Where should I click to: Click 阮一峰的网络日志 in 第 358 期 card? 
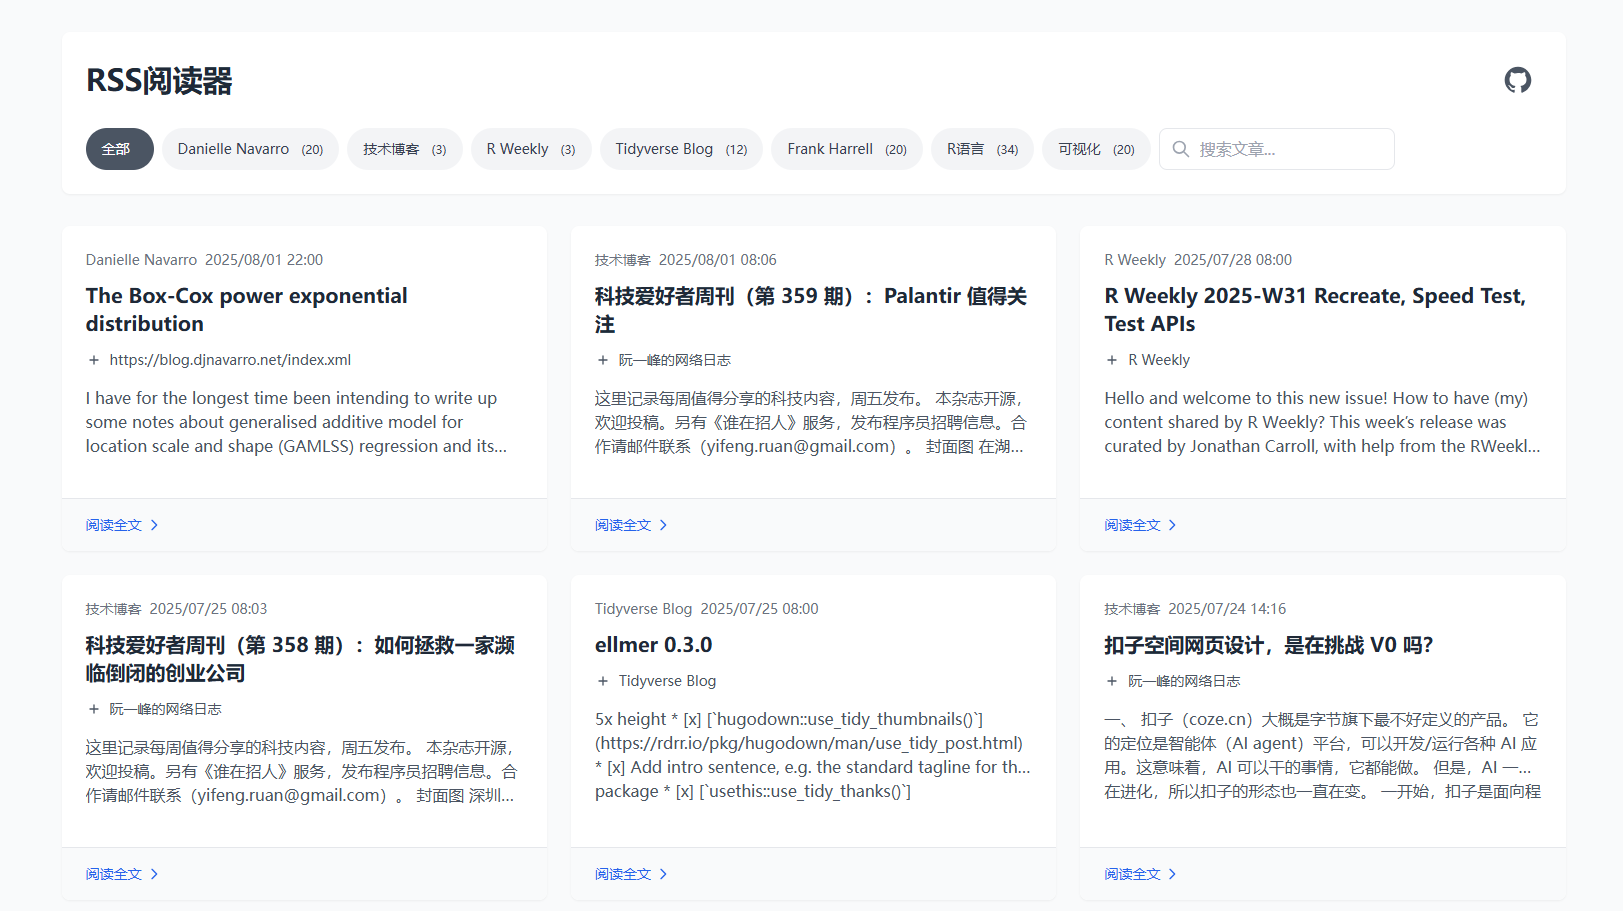click(x=166, y=709)
